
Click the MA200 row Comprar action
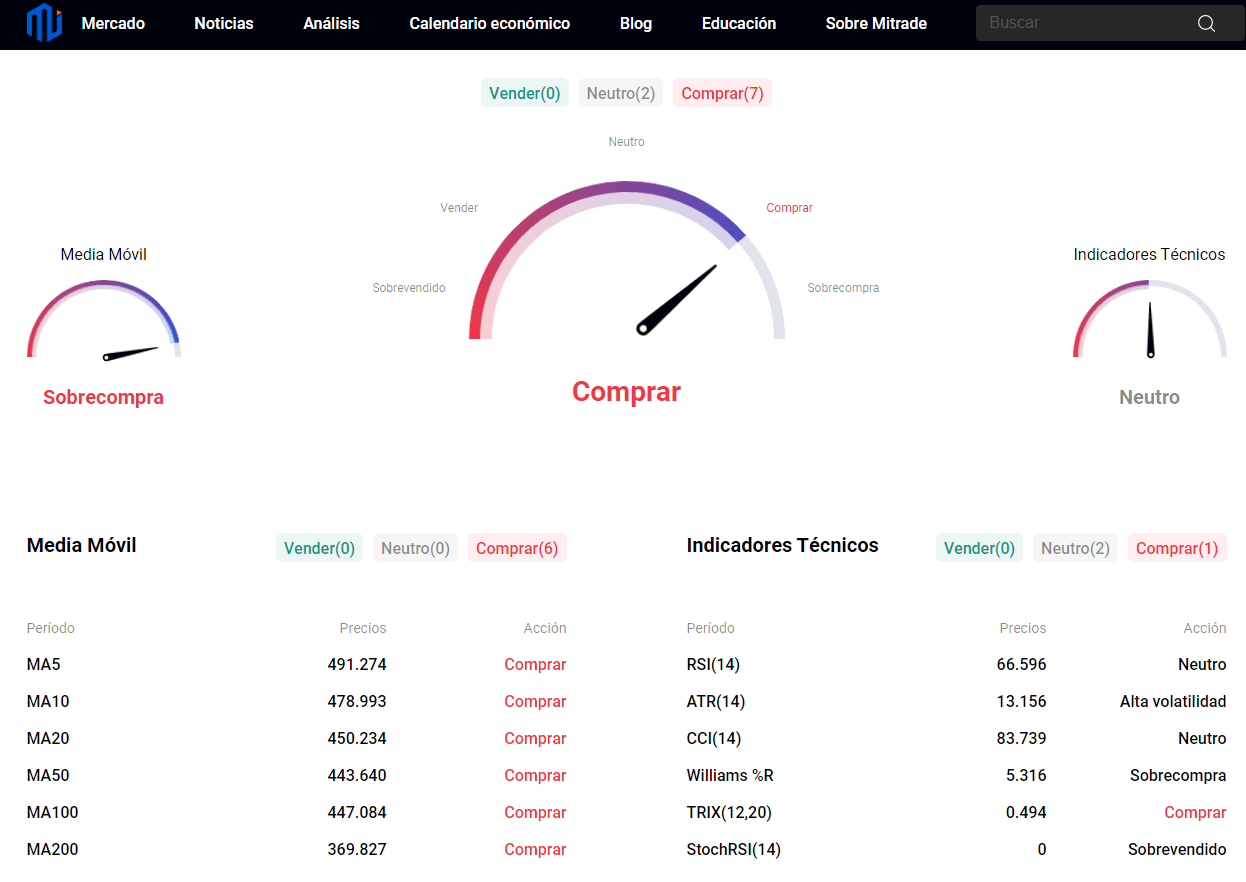[535, 849]
